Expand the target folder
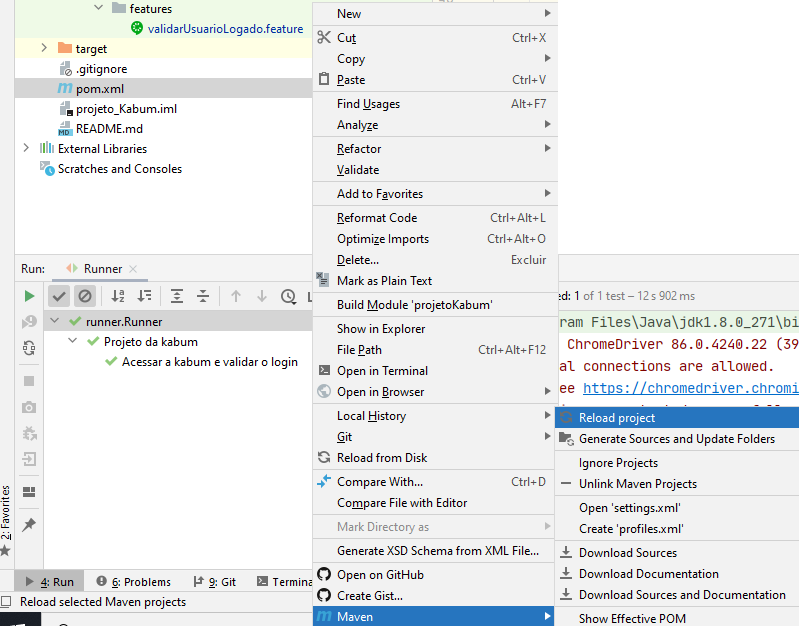This screenshot has width=799, height=626. [44, 48]
